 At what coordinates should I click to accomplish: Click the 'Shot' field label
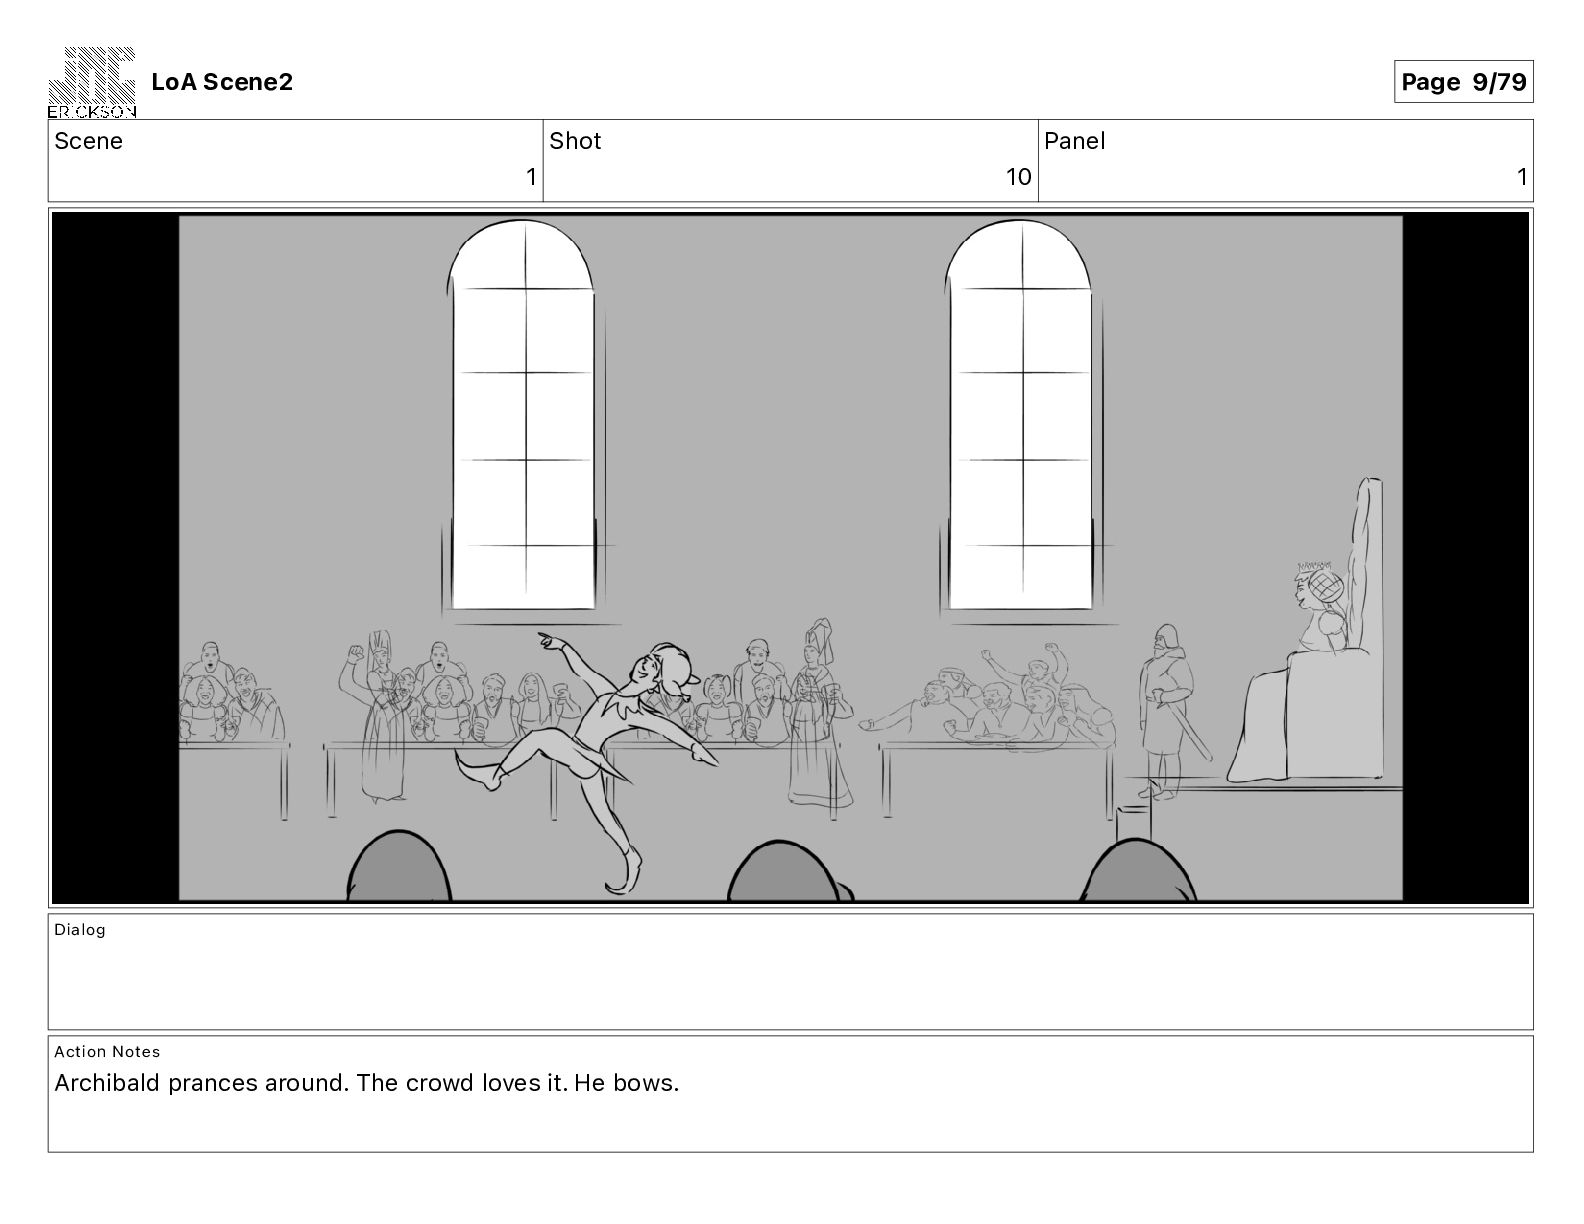click(575, 141)
